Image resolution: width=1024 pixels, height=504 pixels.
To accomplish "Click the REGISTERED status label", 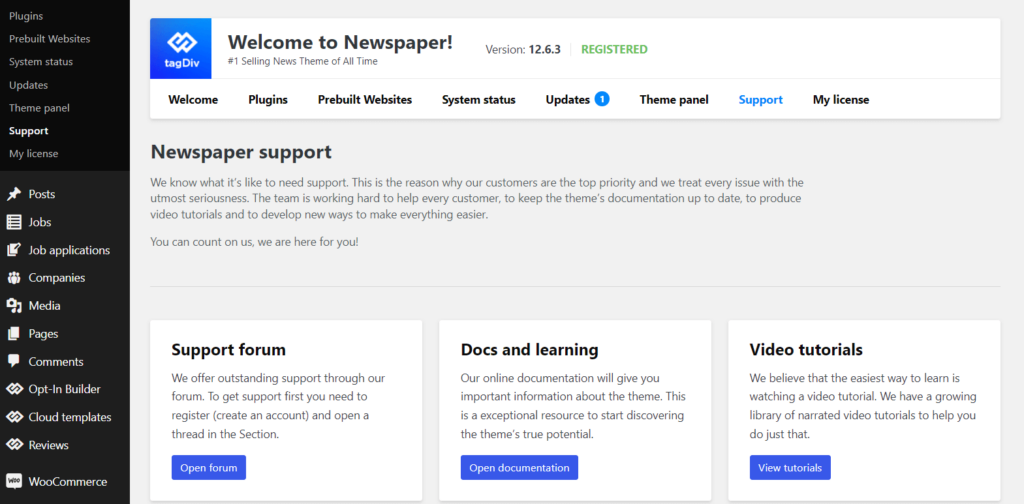I will click(x=615, y=49).
